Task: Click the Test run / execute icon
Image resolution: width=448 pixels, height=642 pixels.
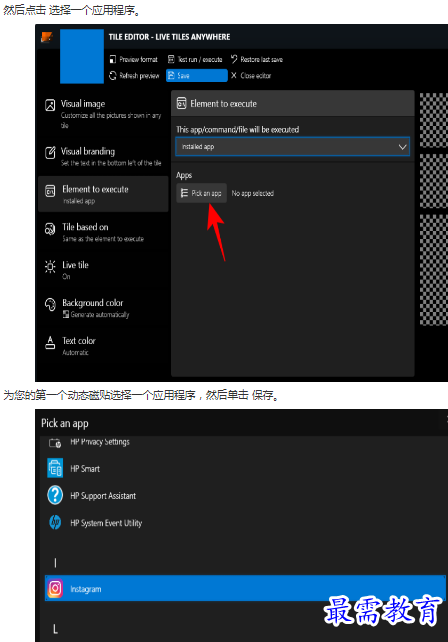Action: (x=171, y=59)
